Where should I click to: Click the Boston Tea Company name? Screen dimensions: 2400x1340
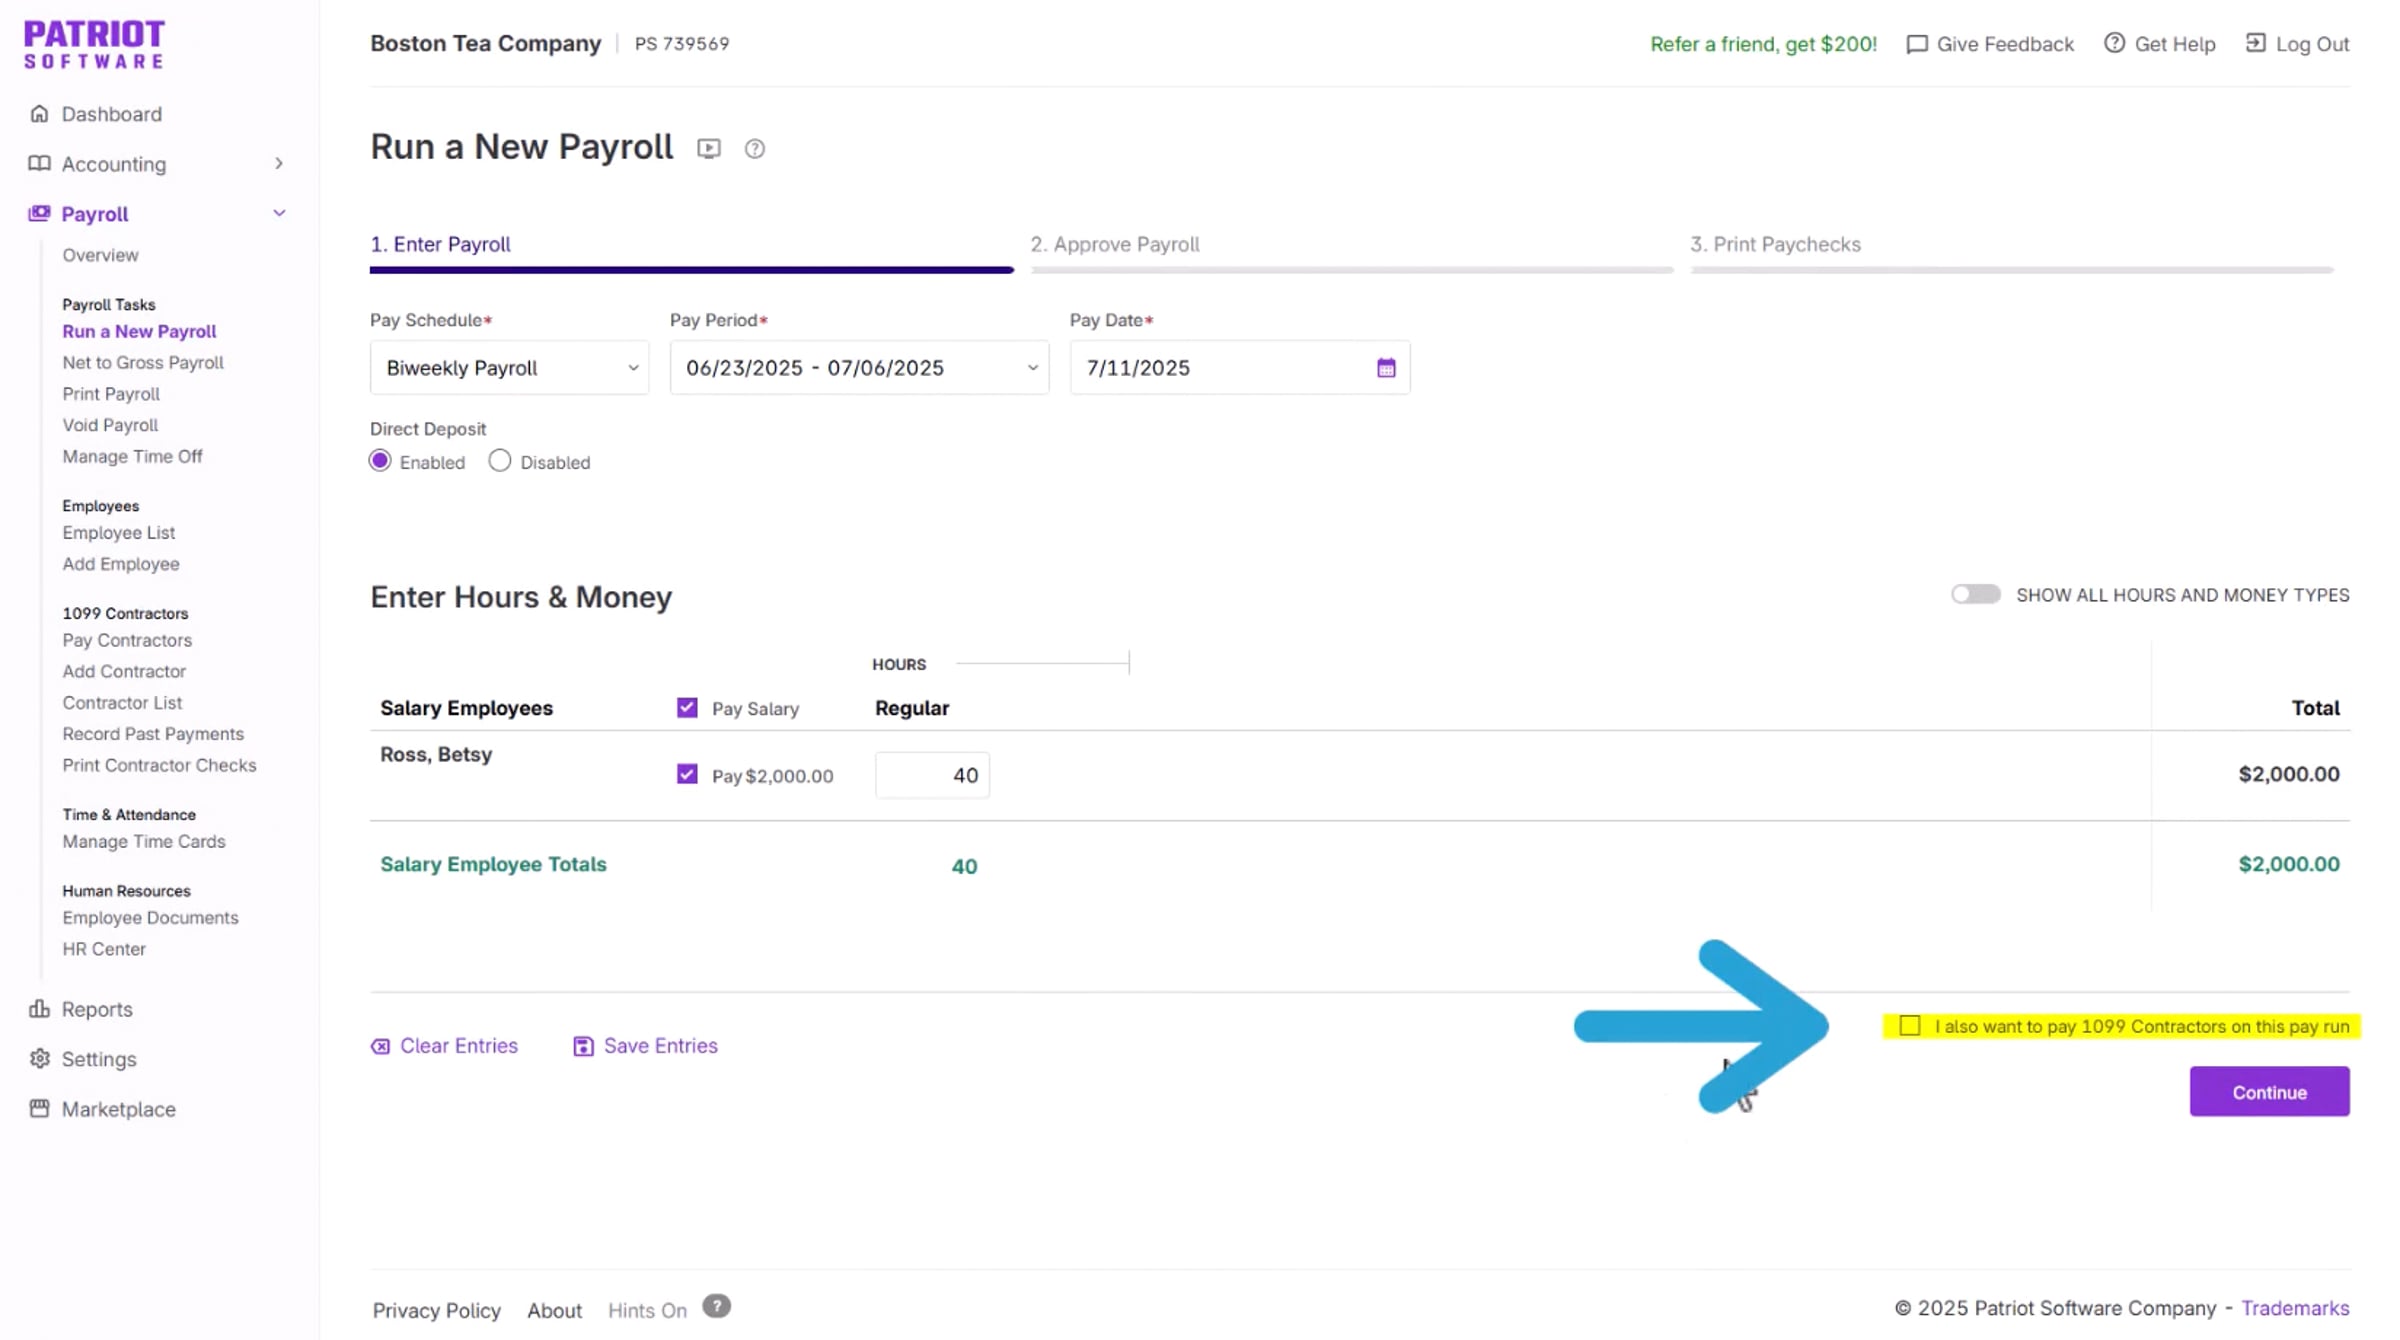(486, 43)
